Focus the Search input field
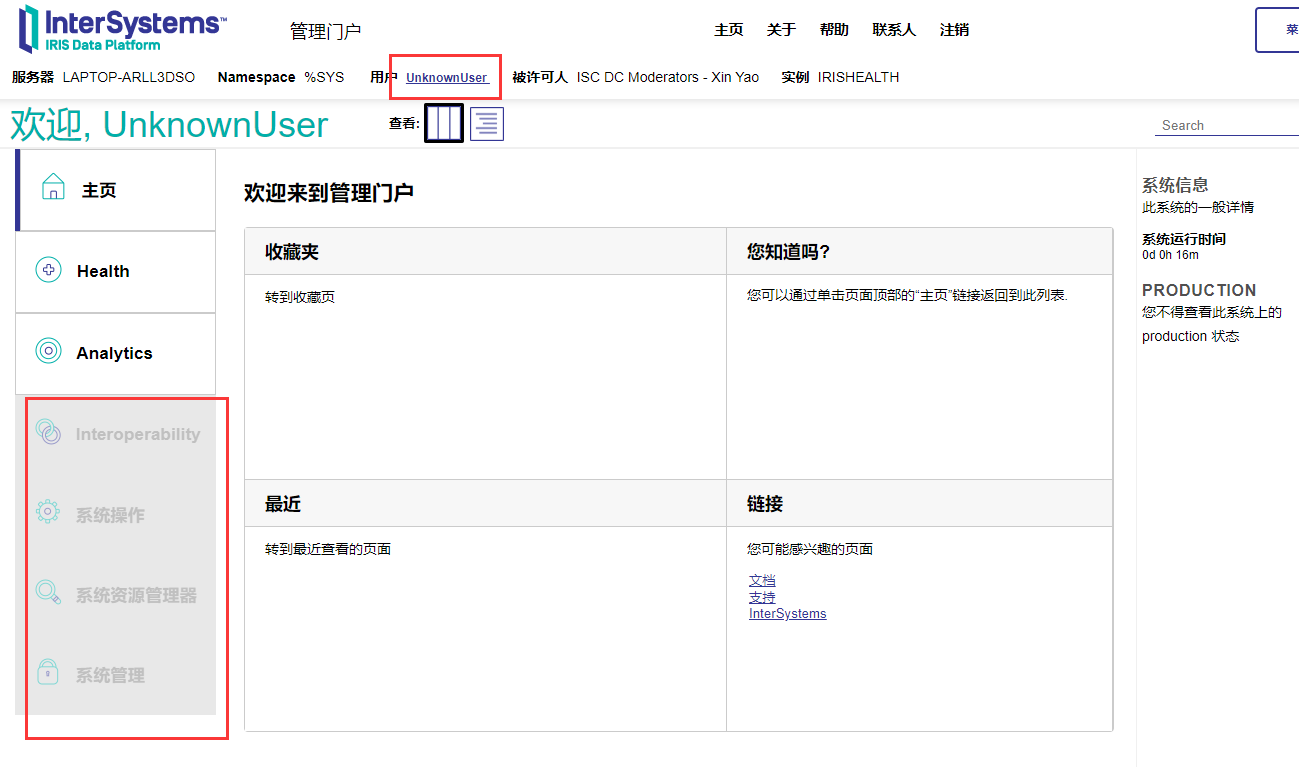 tap(1228, 125)
